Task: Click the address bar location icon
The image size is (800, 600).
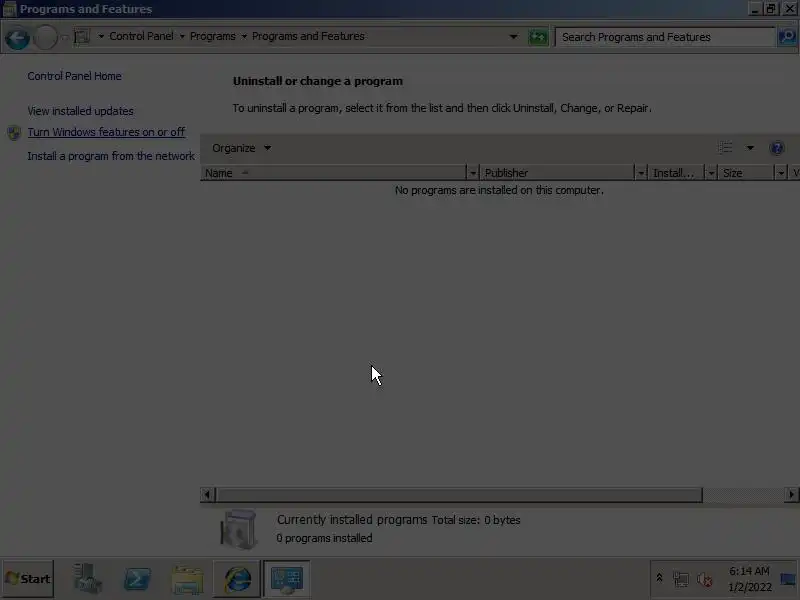Action: coord(82,37)
